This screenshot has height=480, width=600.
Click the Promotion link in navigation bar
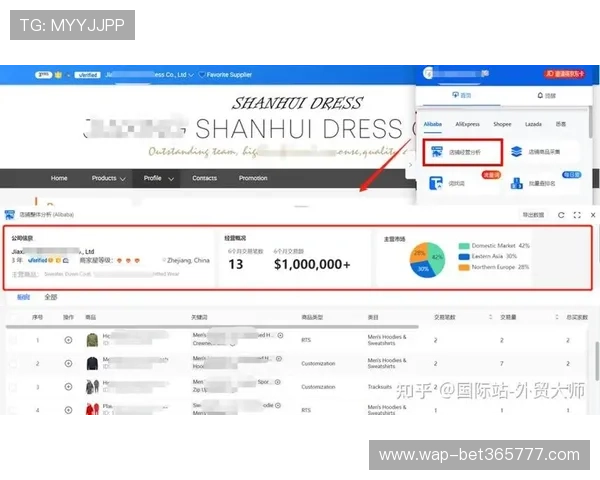pos(253,178)
